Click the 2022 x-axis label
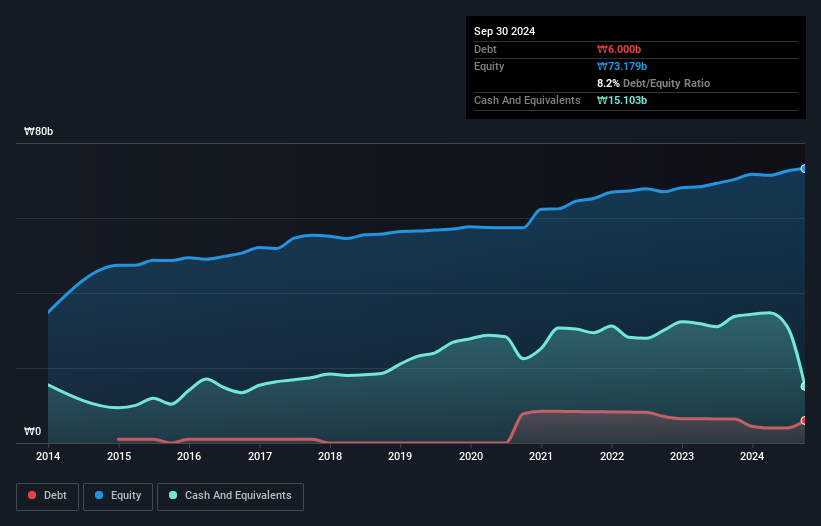This screenshot has width=821, height=526. pos(612,456)
